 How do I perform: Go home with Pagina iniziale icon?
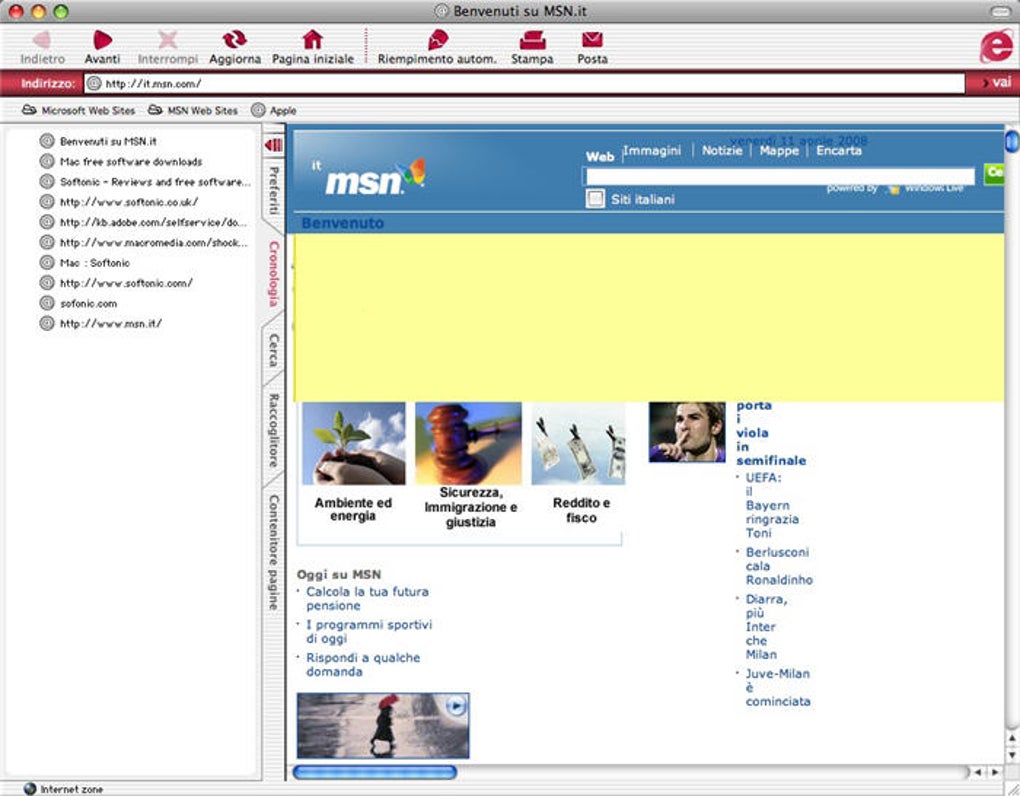[313, 40]
